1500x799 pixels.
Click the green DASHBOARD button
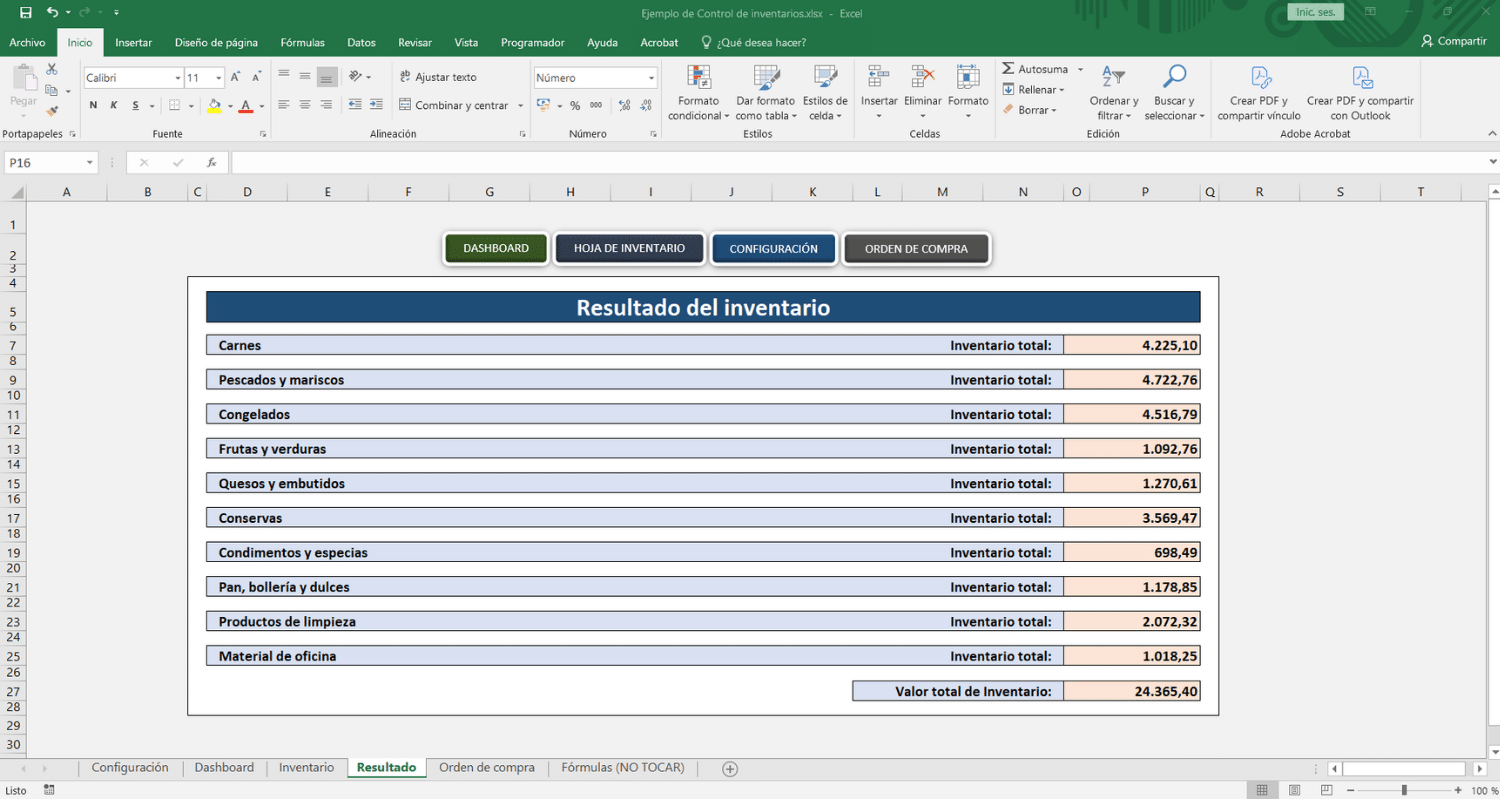pos(496,248)
